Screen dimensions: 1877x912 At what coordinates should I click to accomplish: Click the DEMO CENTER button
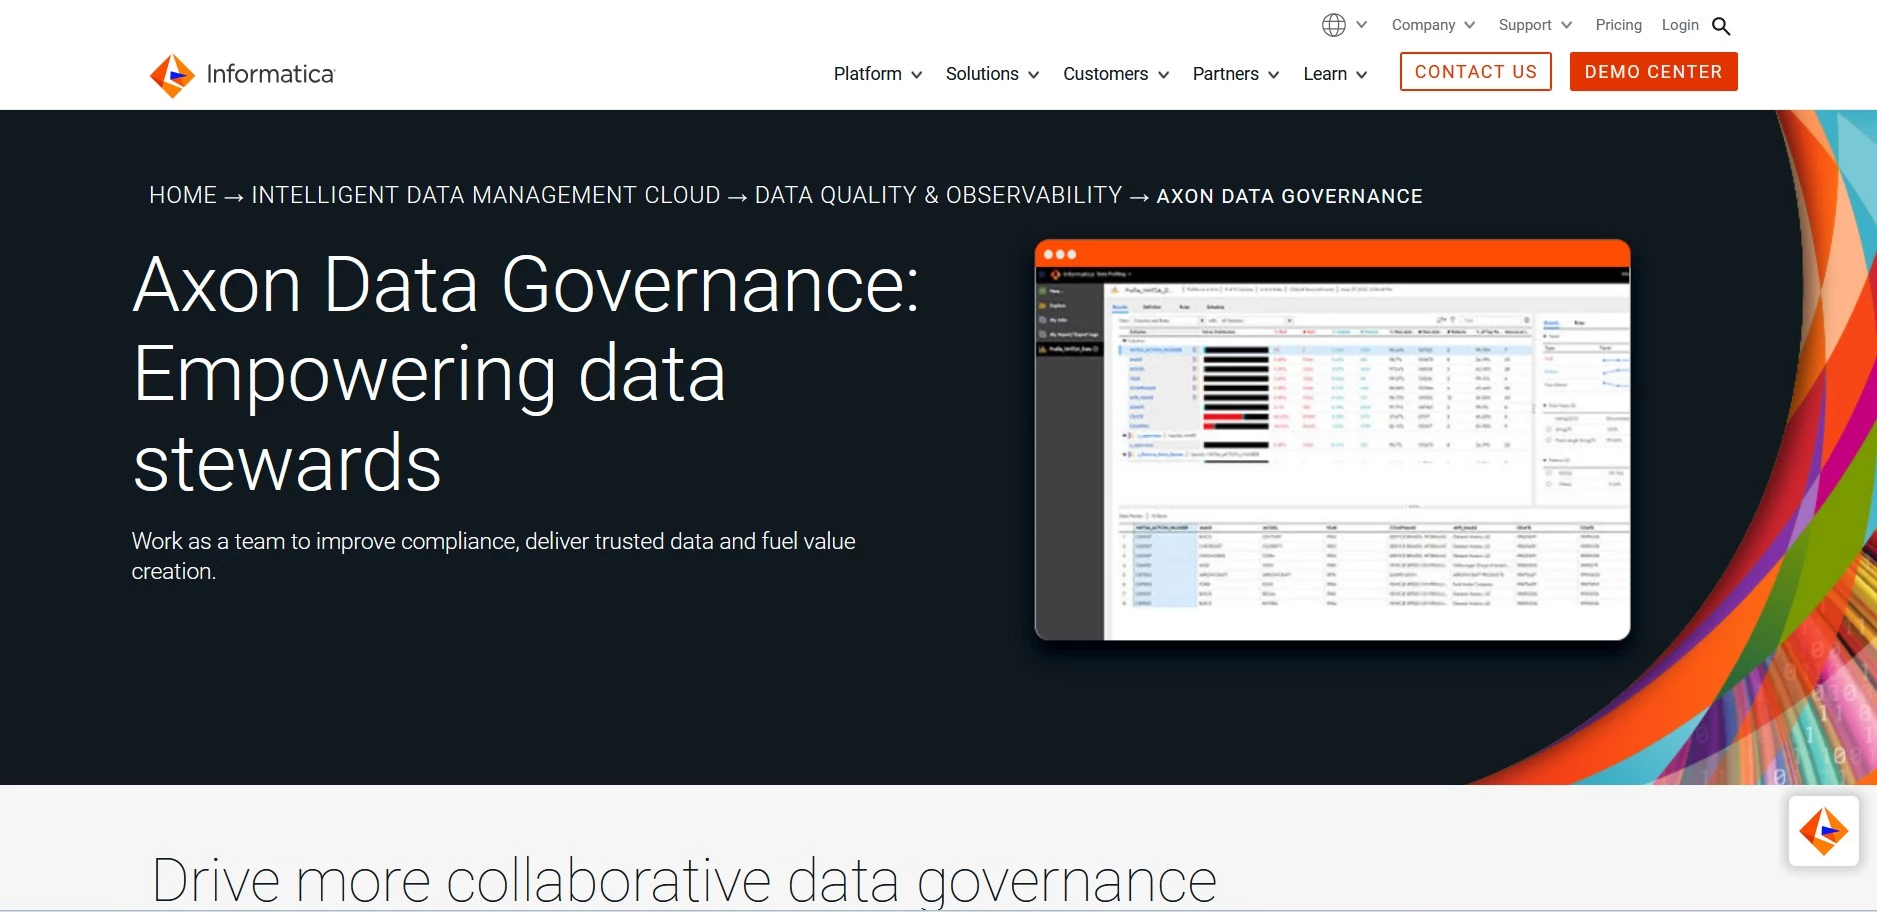click(x=1653, y=72)
